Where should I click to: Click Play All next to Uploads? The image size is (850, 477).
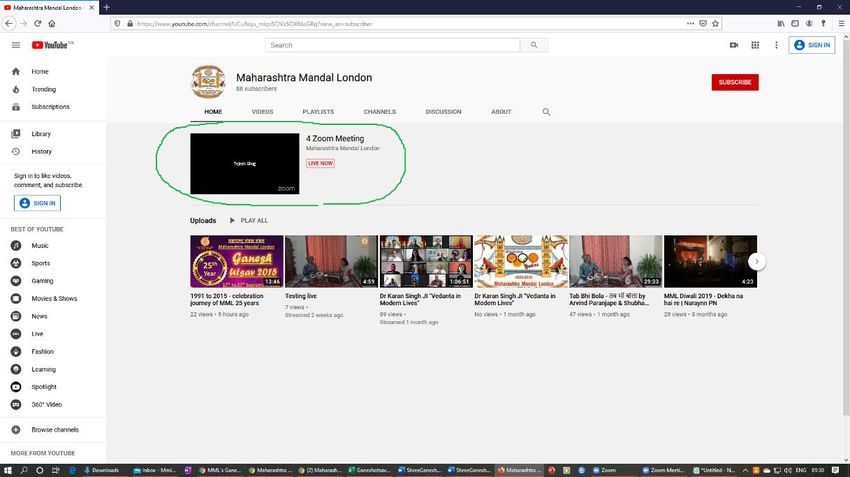248,221
